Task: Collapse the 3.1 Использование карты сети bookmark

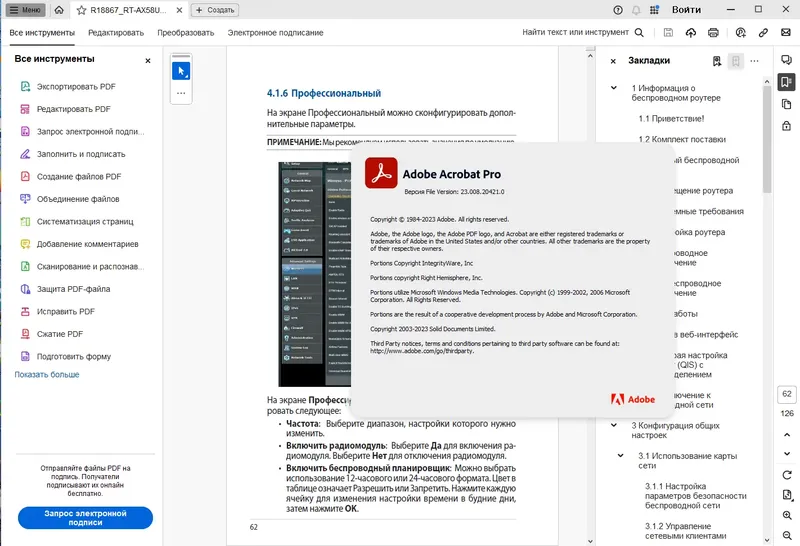Action: pyautogui.click(x=620, y=456)
